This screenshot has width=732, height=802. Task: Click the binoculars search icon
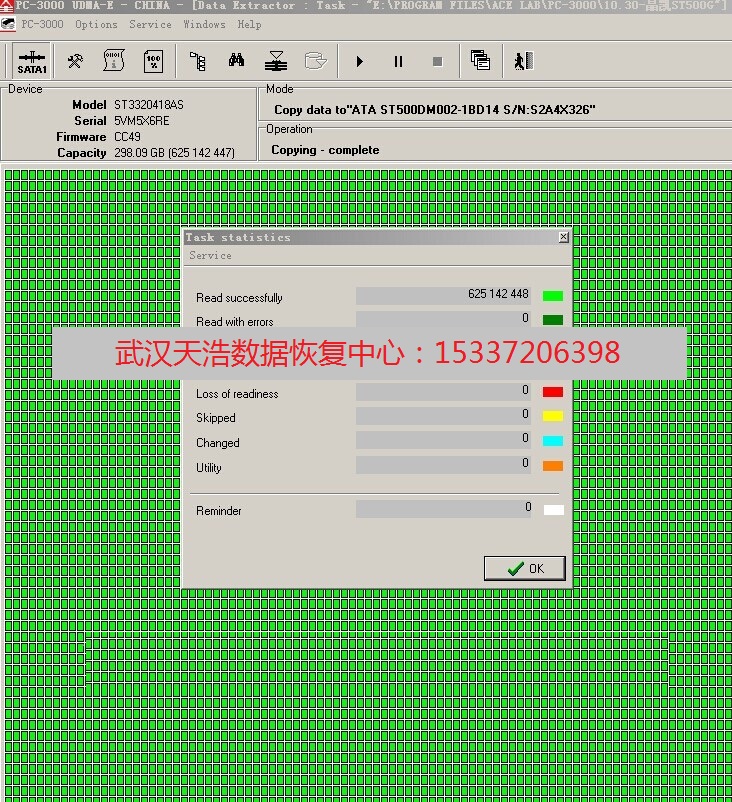click(236, 62)
